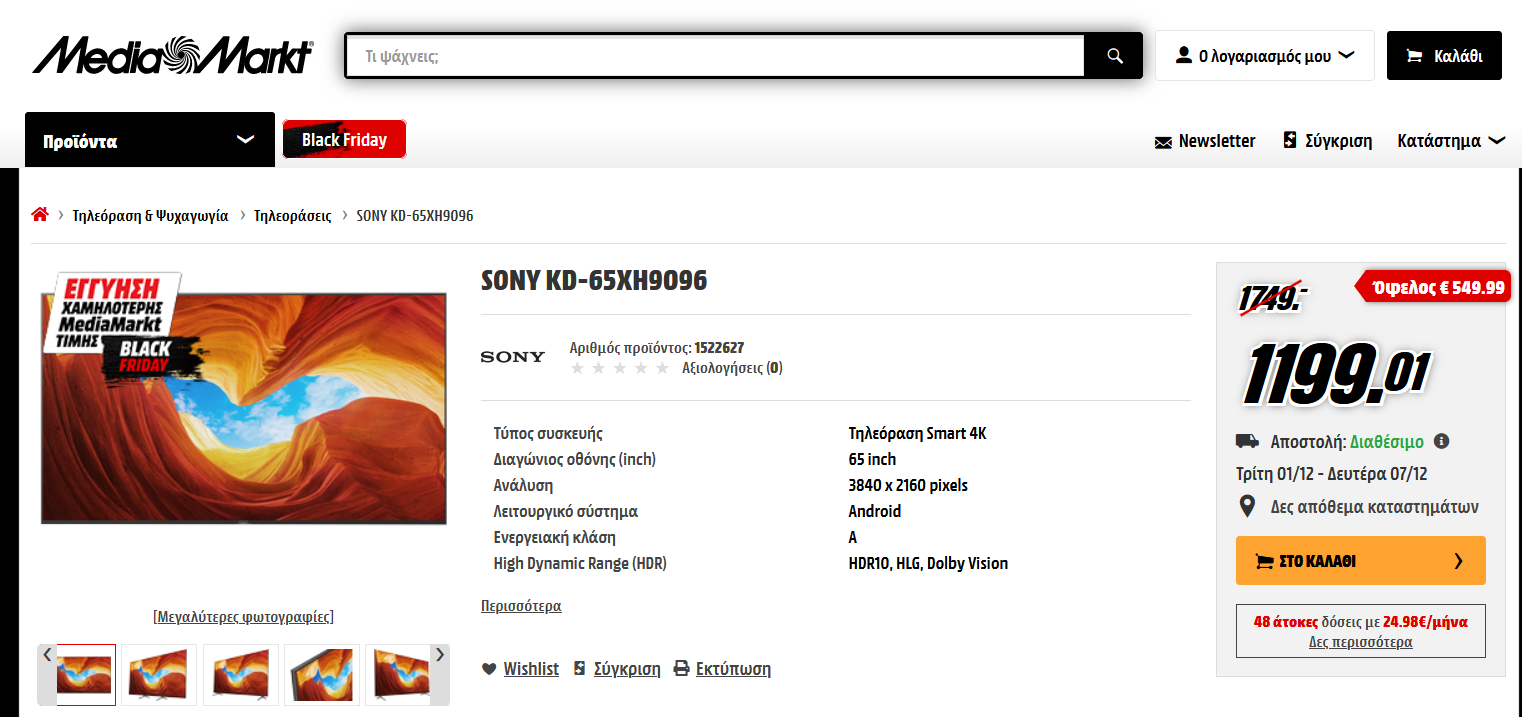Viewport: 1522px width, 717px height.
Task: Select the second TV thumbnail
Action: click(x=159, y=675)
